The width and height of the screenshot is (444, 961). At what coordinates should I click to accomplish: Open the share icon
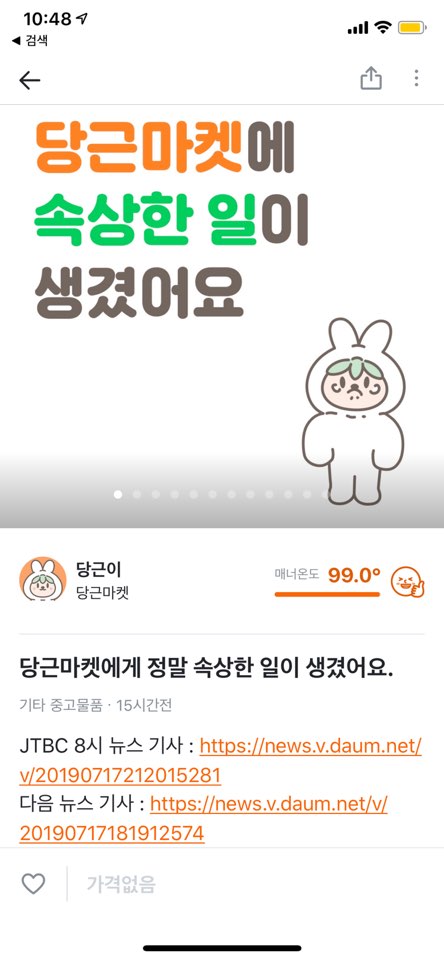click(x=370, y=78)
